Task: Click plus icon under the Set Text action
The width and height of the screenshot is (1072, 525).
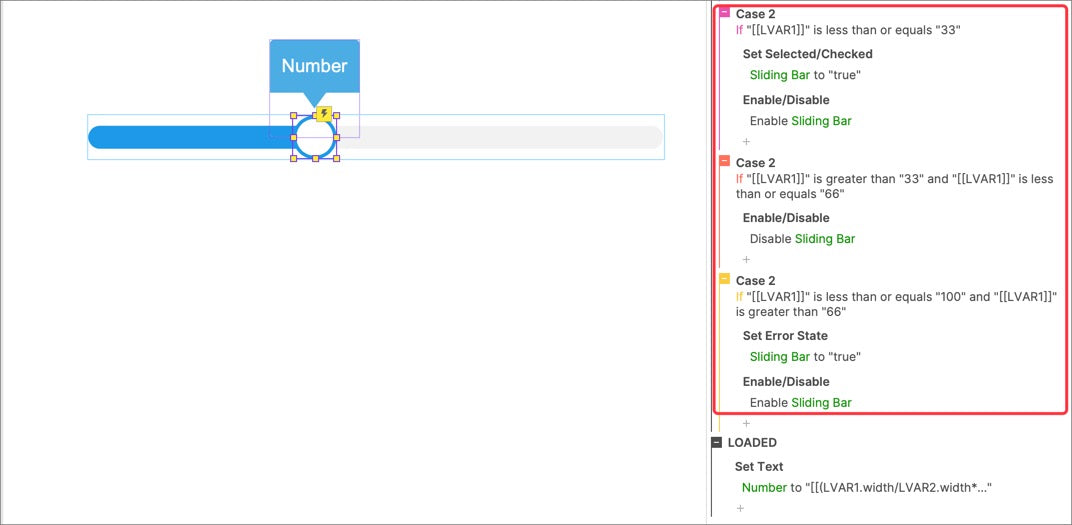Action: [x=739, y=508]
